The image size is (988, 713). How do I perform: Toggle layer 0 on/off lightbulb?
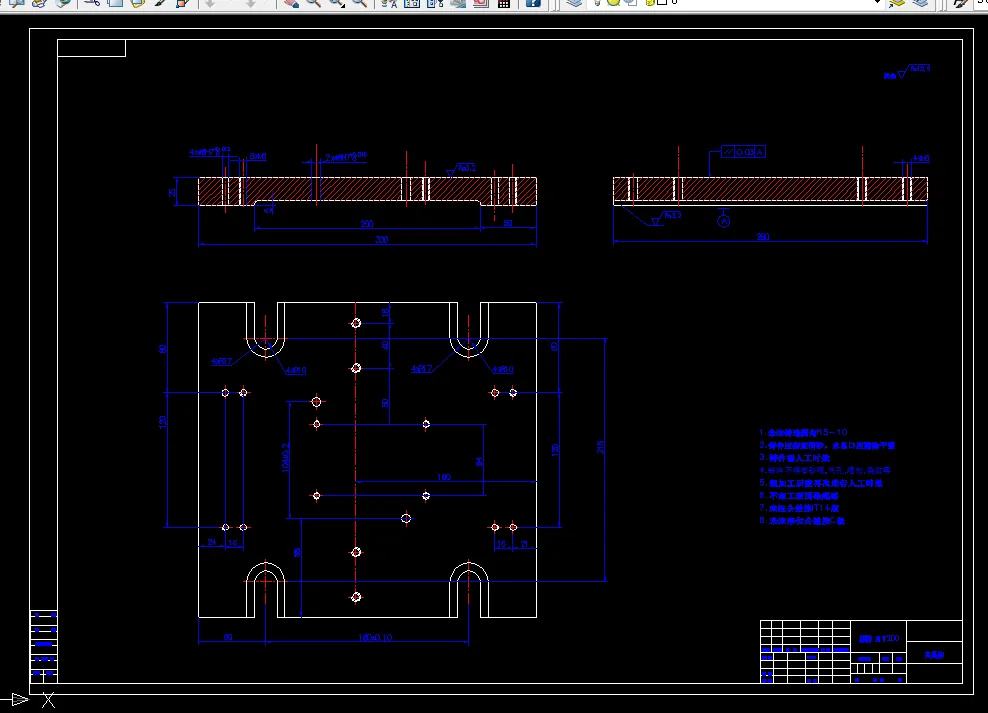598,2
